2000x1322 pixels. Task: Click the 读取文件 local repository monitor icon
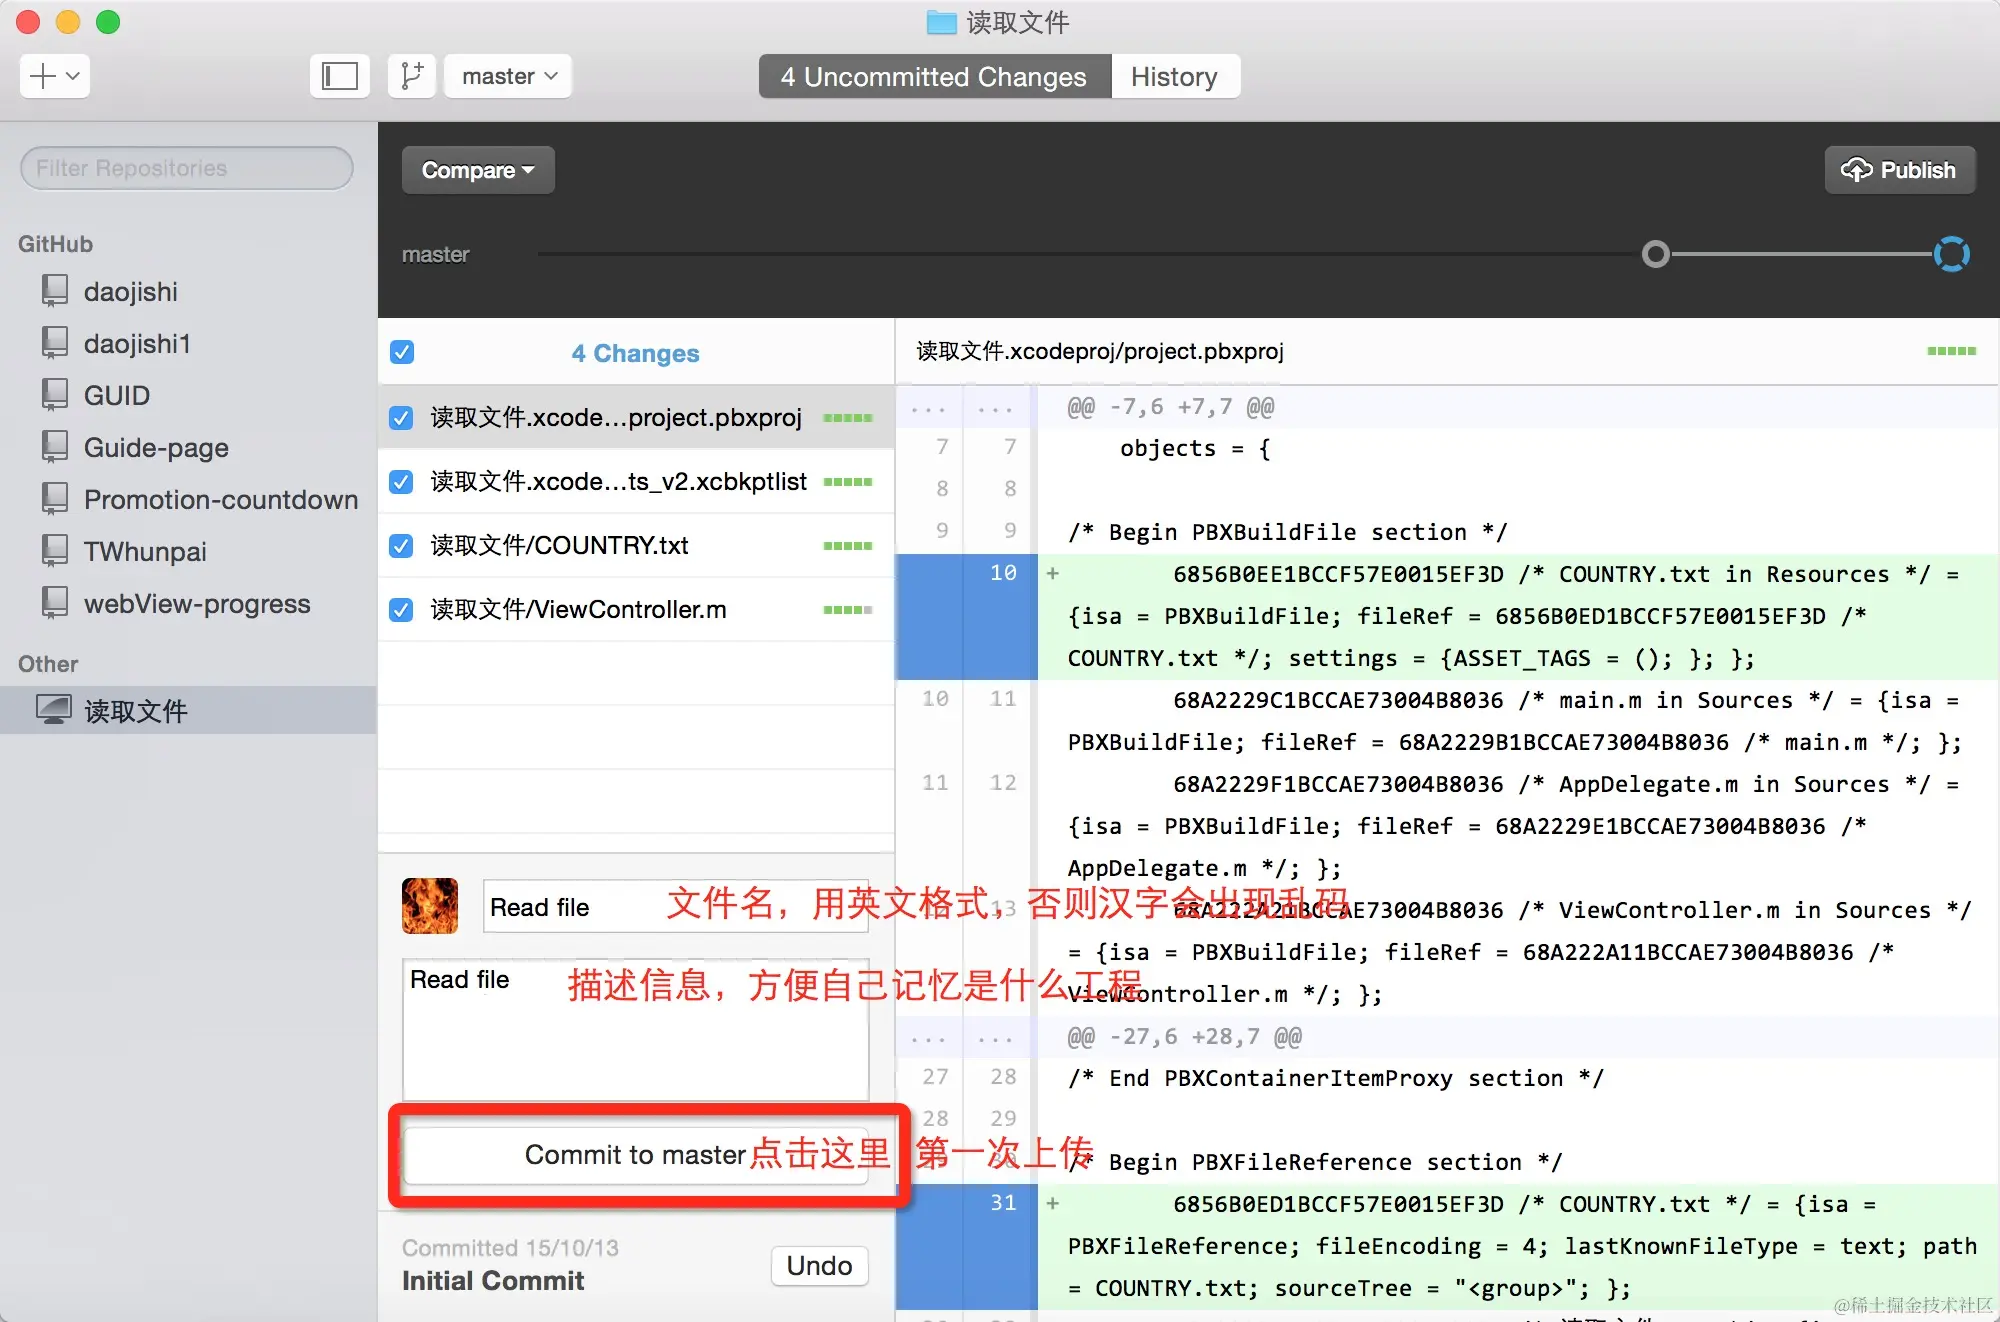[x=54, y=710]
